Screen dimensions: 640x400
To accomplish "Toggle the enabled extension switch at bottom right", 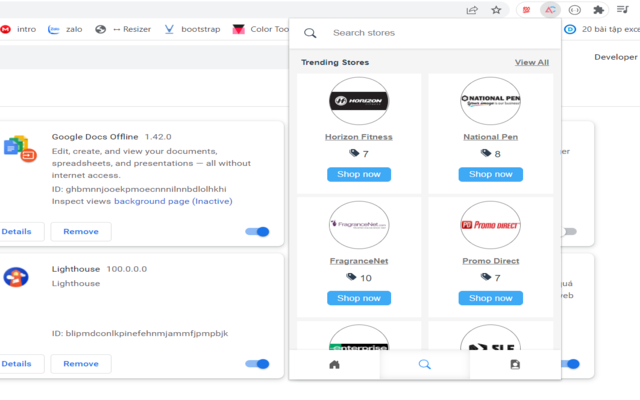I will (x=571, y=364).
